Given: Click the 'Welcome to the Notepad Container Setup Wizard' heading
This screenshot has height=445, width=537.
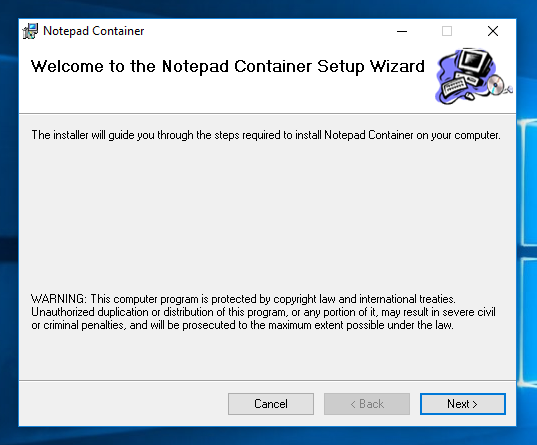Looking at the screenshot, I should pos(228,66).
